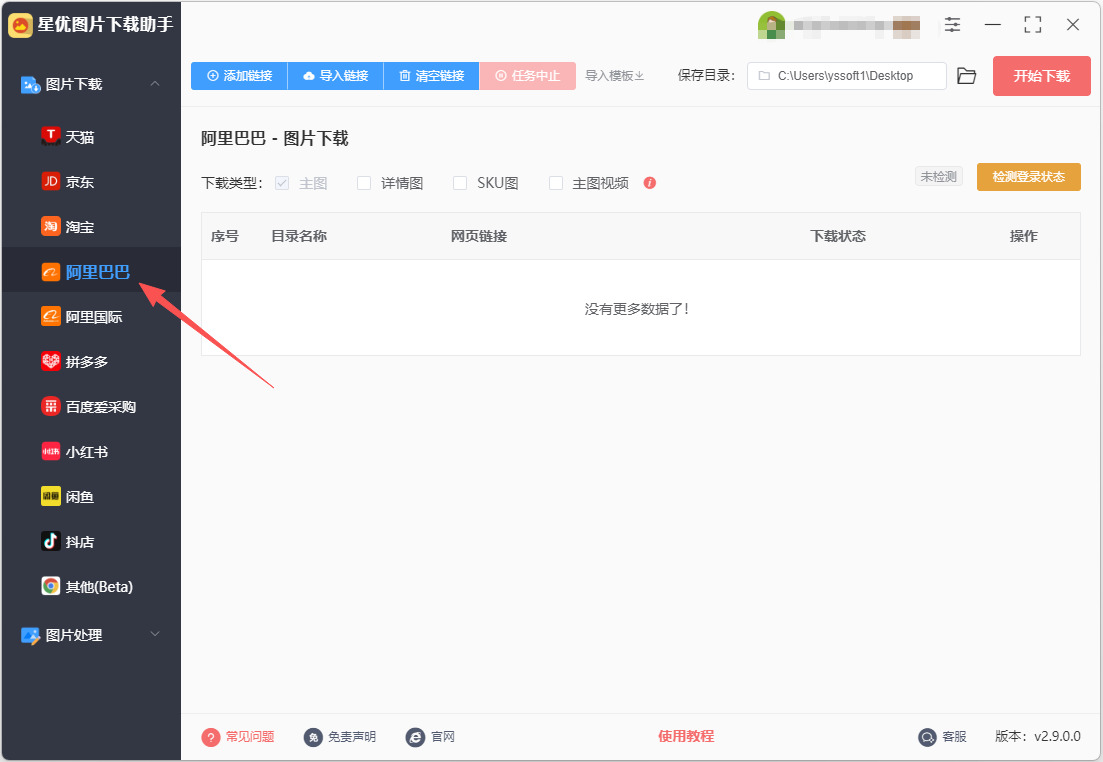Click the 图片处理 section icon

click(x=30, y=635)
